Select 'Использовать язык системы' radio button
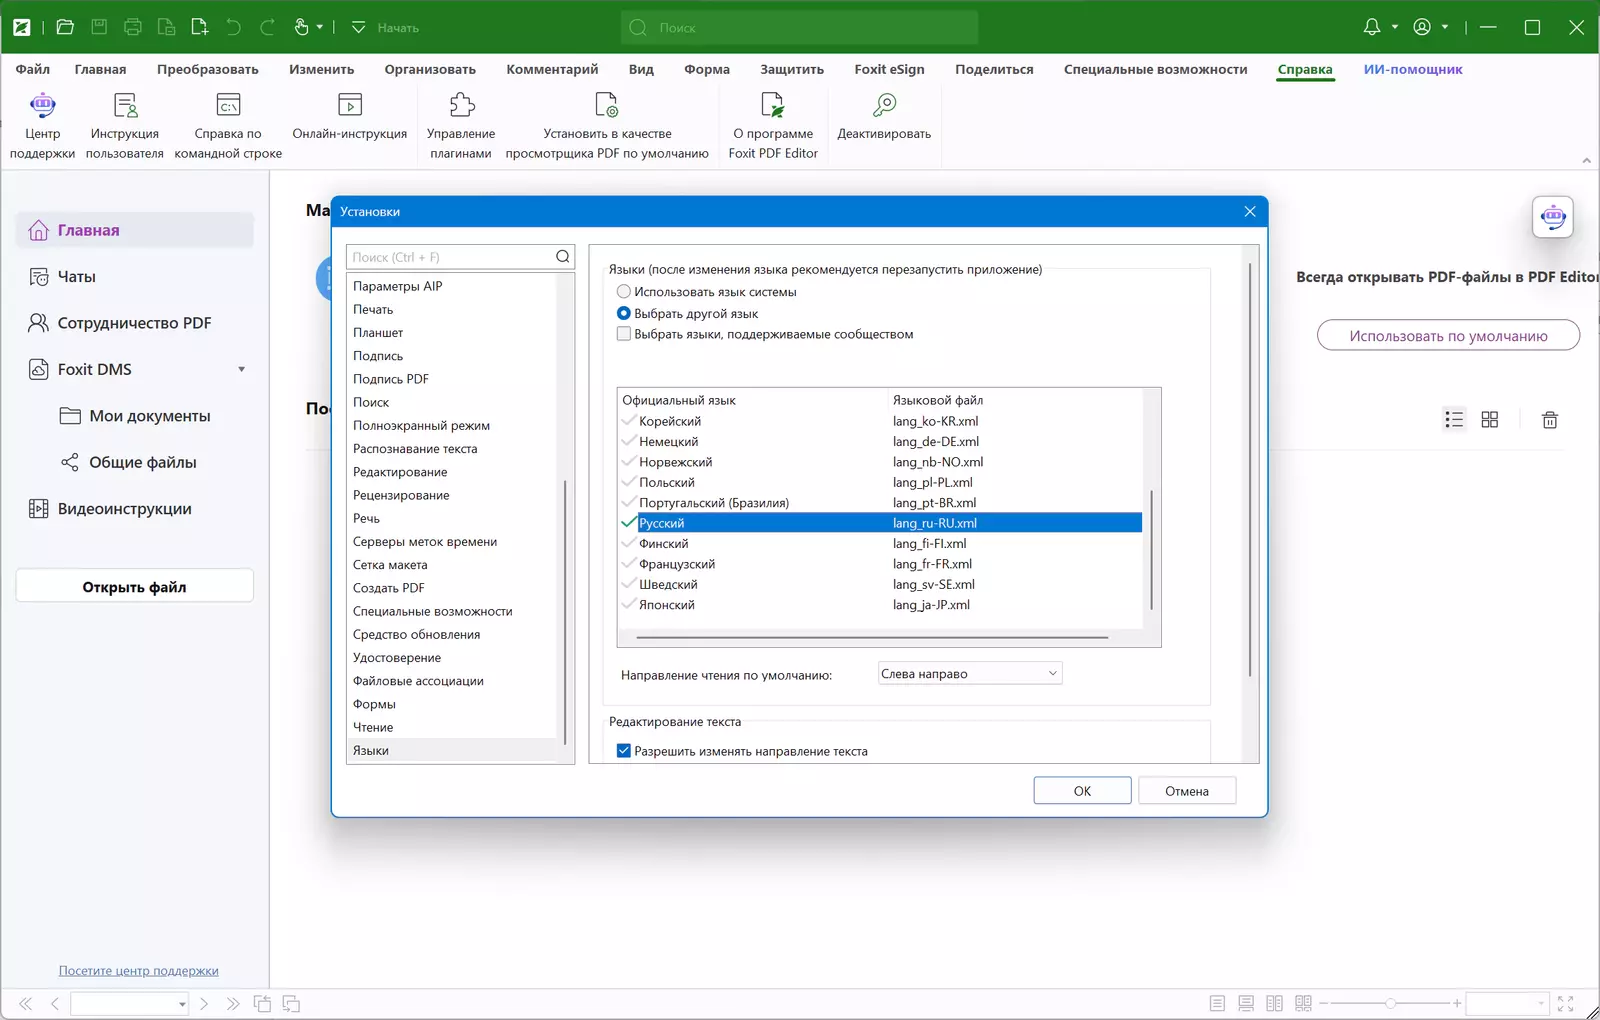Viewport: 1600px width, 1020px height. click(x=624, y=292)
